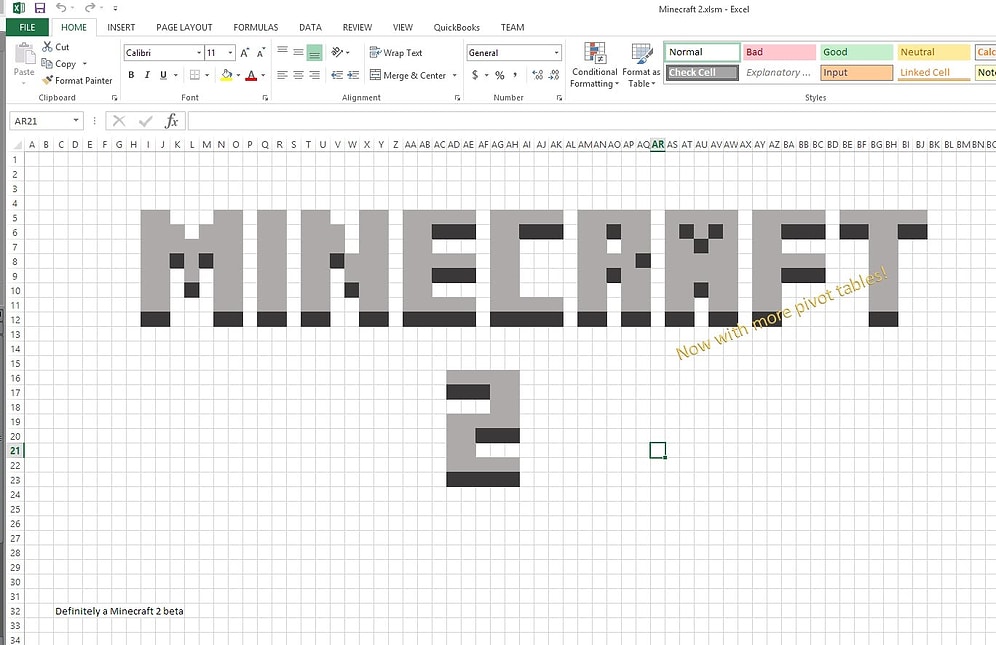The image size is (996, 645).
Task: Open Format as Table menu
Action: (x=642, y=65)
